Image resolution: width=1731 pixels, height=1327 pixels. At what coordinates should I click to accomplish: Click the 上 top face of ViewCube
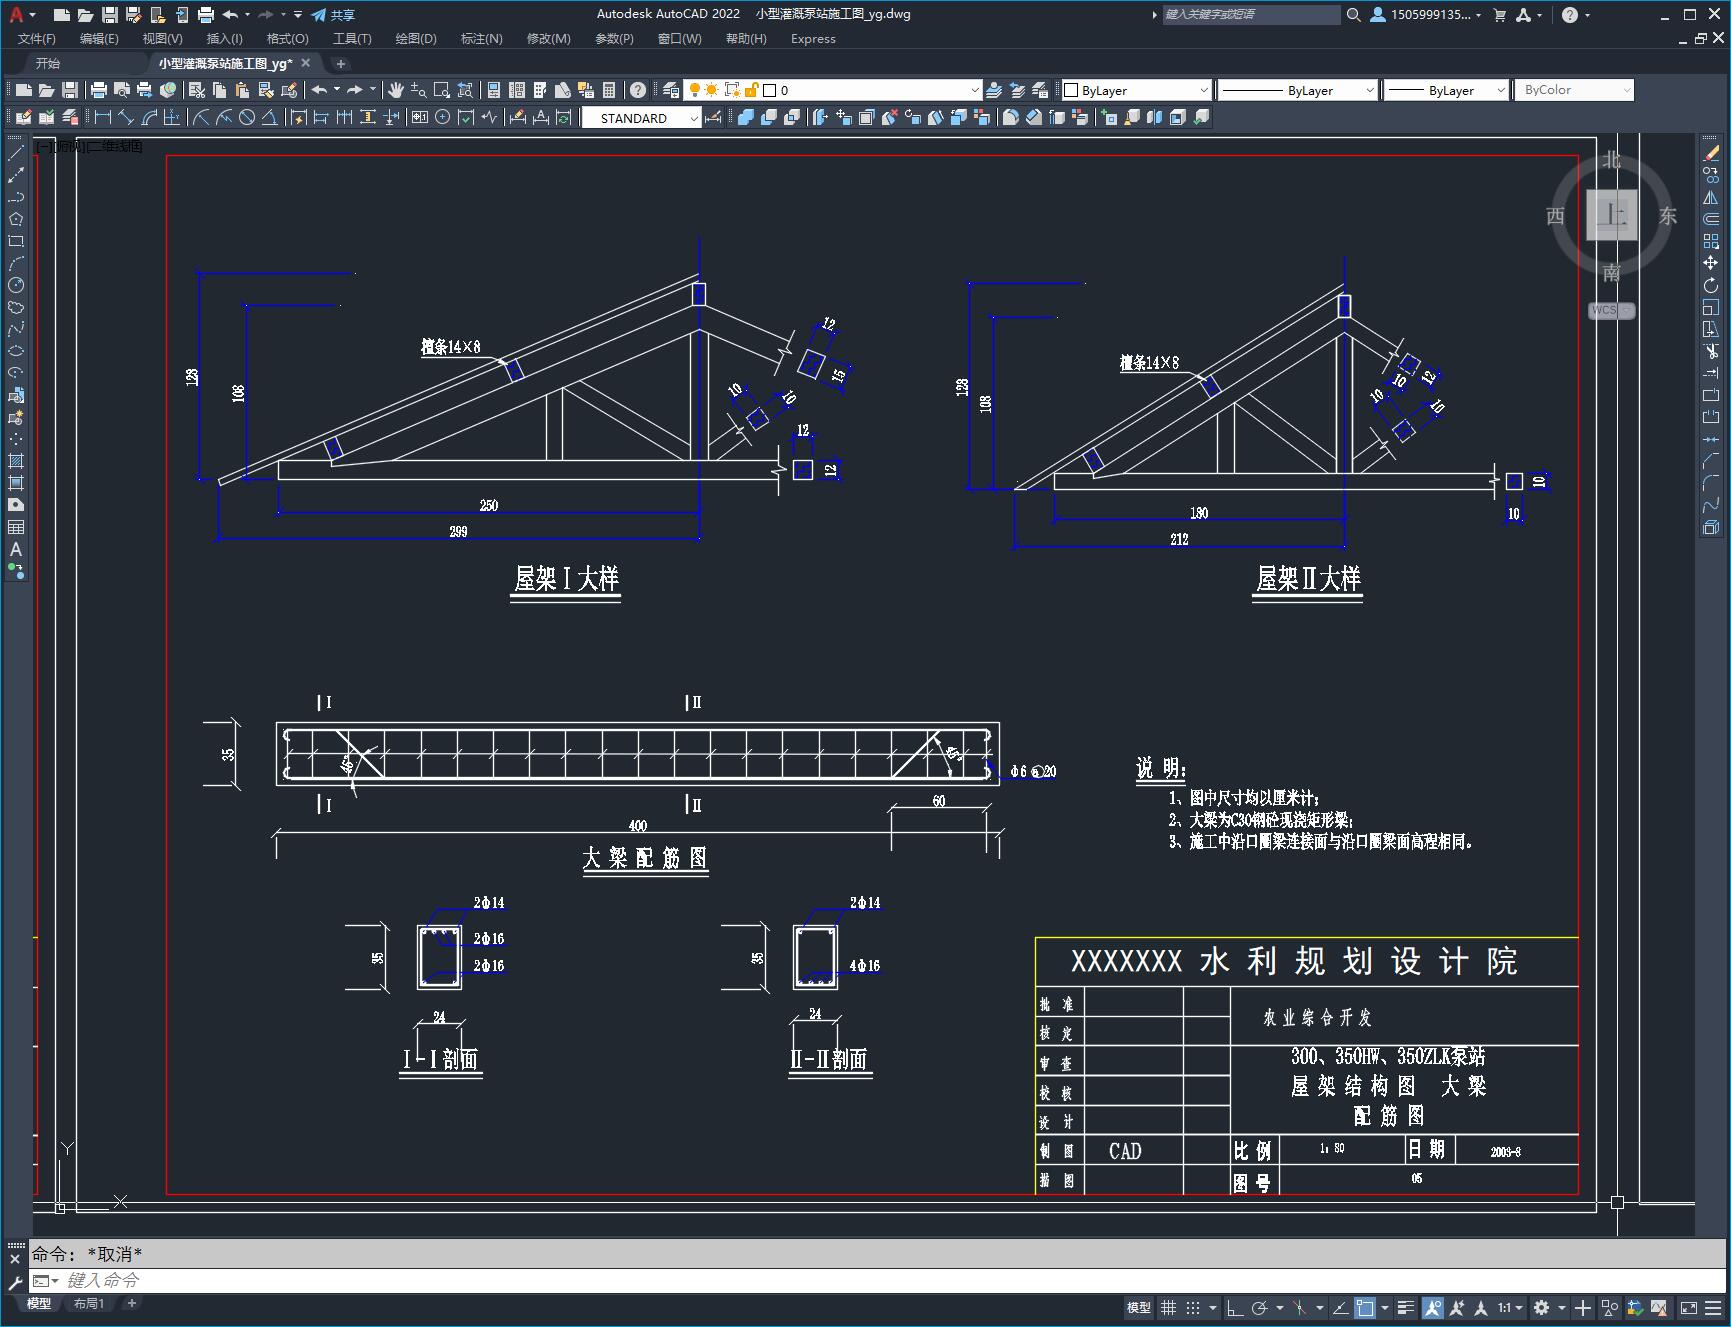[x=1611, y=215]
